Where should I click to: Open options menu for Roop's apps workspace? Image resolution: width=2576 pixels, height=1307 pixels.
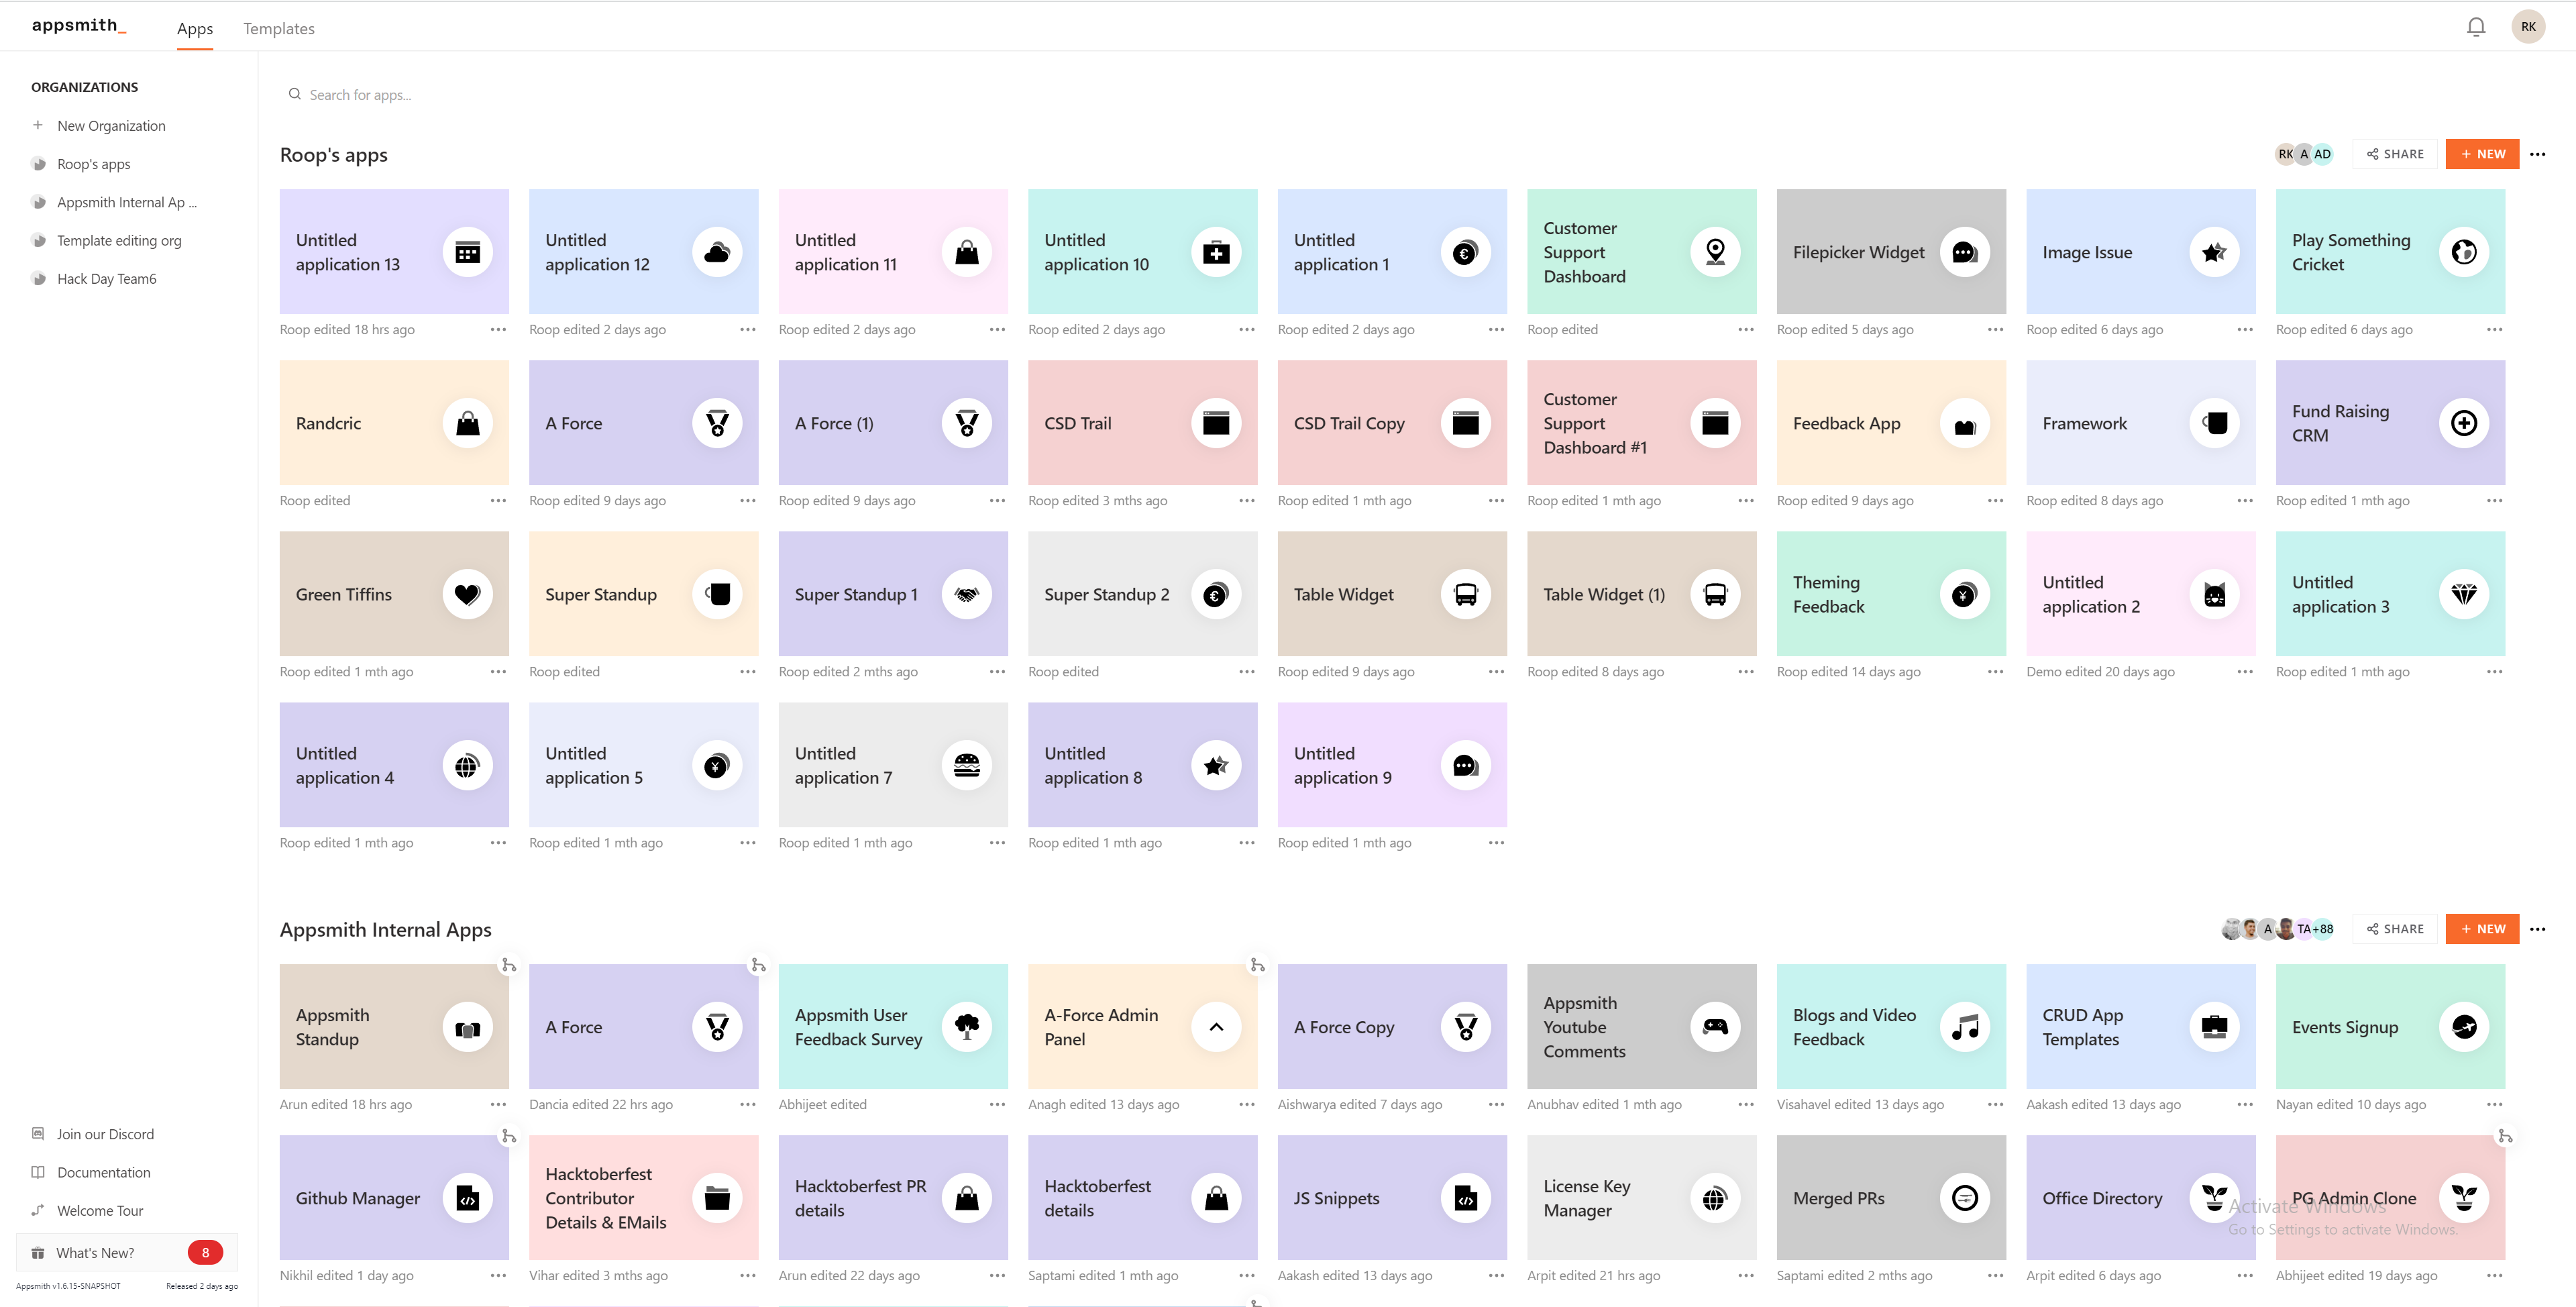[x=2538, y=154]
